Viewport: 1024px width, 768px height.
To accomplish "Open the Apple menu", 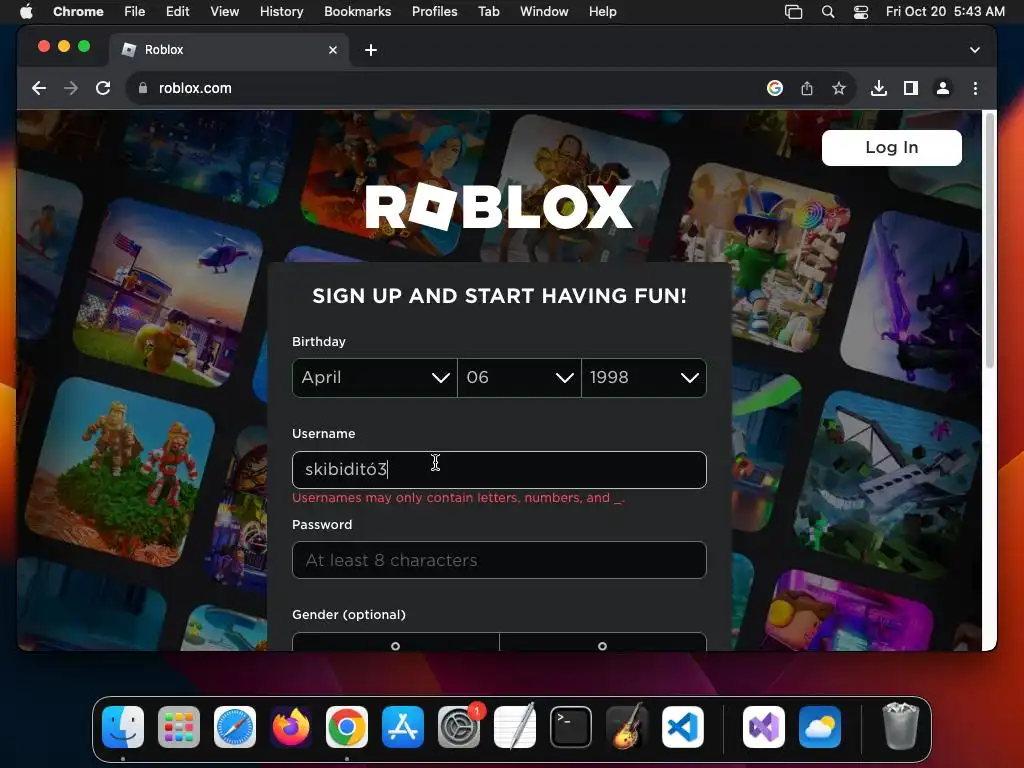I will click(x=26, y=11).
